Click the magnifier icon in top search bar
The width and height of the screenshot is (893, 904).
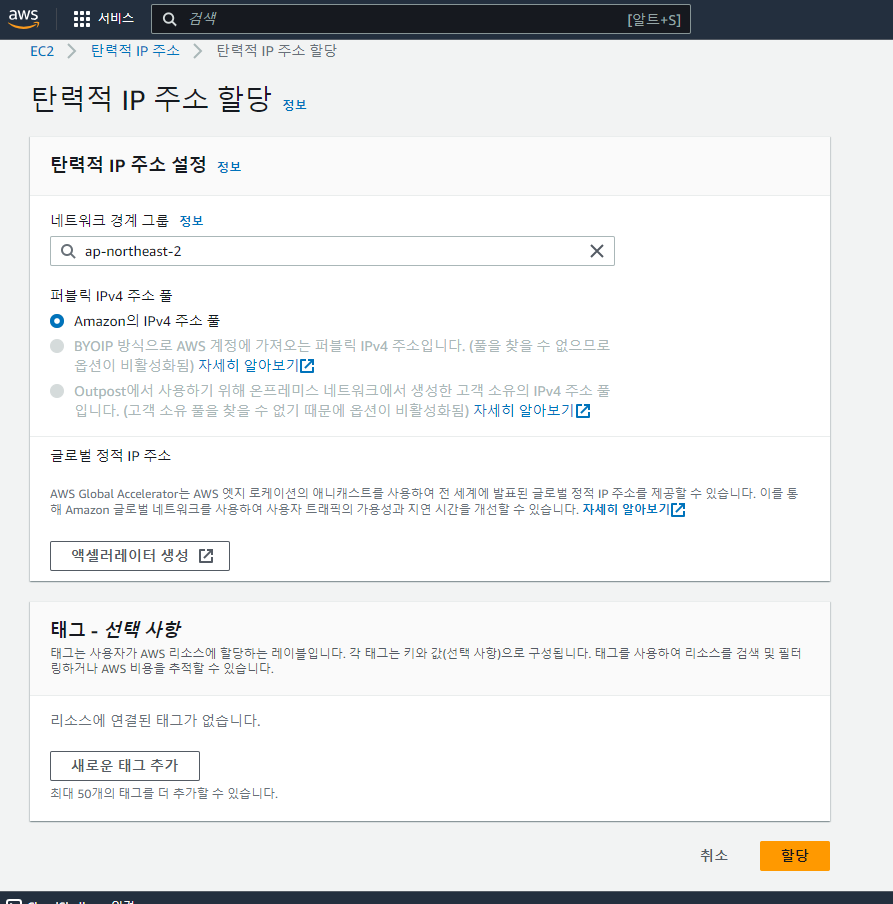[x=169, y=19]
